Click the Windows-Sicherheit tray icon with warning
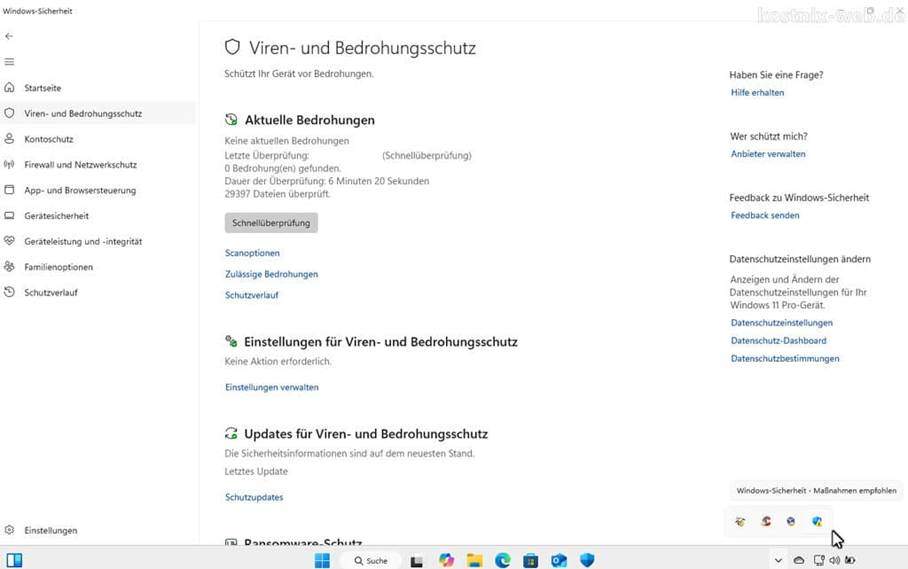This screenshot has height=569, width=908. point(817,522)
